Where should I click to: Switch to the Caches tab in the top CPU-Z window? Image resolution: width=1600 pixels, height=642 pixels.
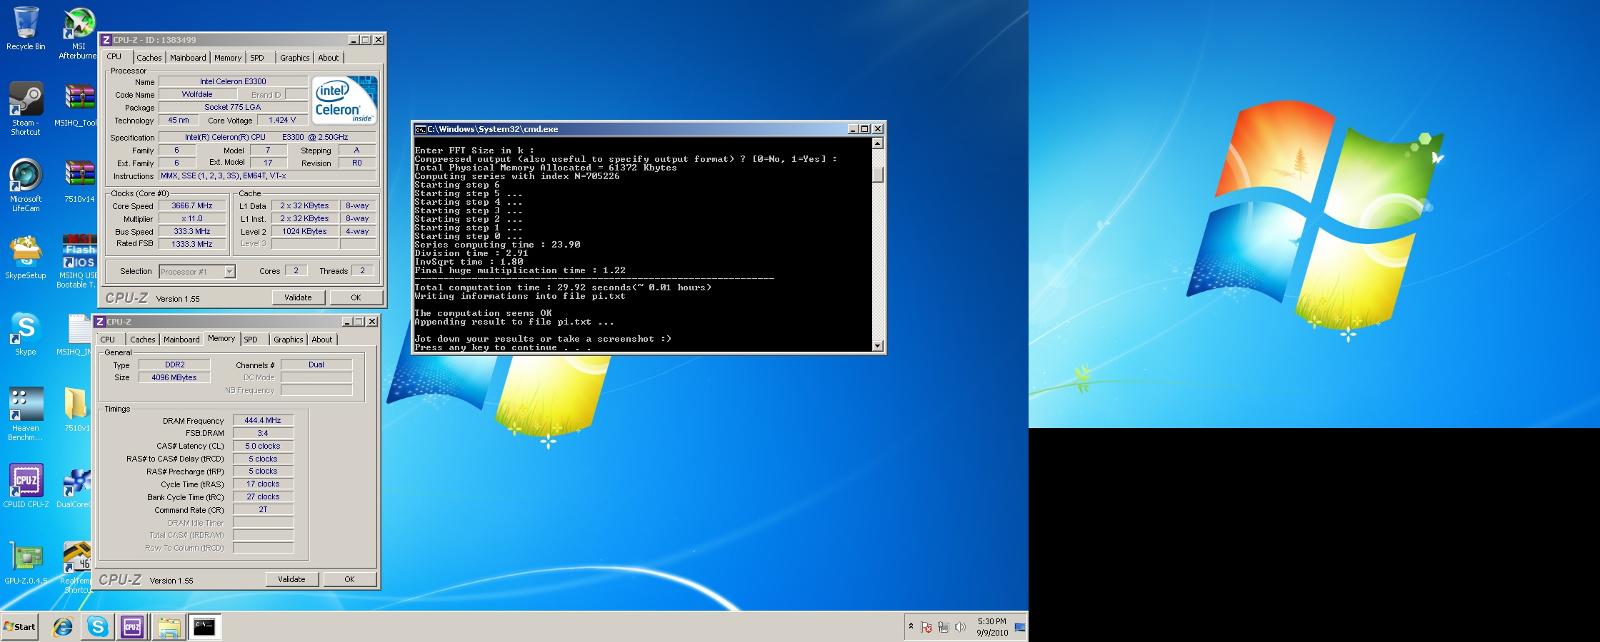149,58
